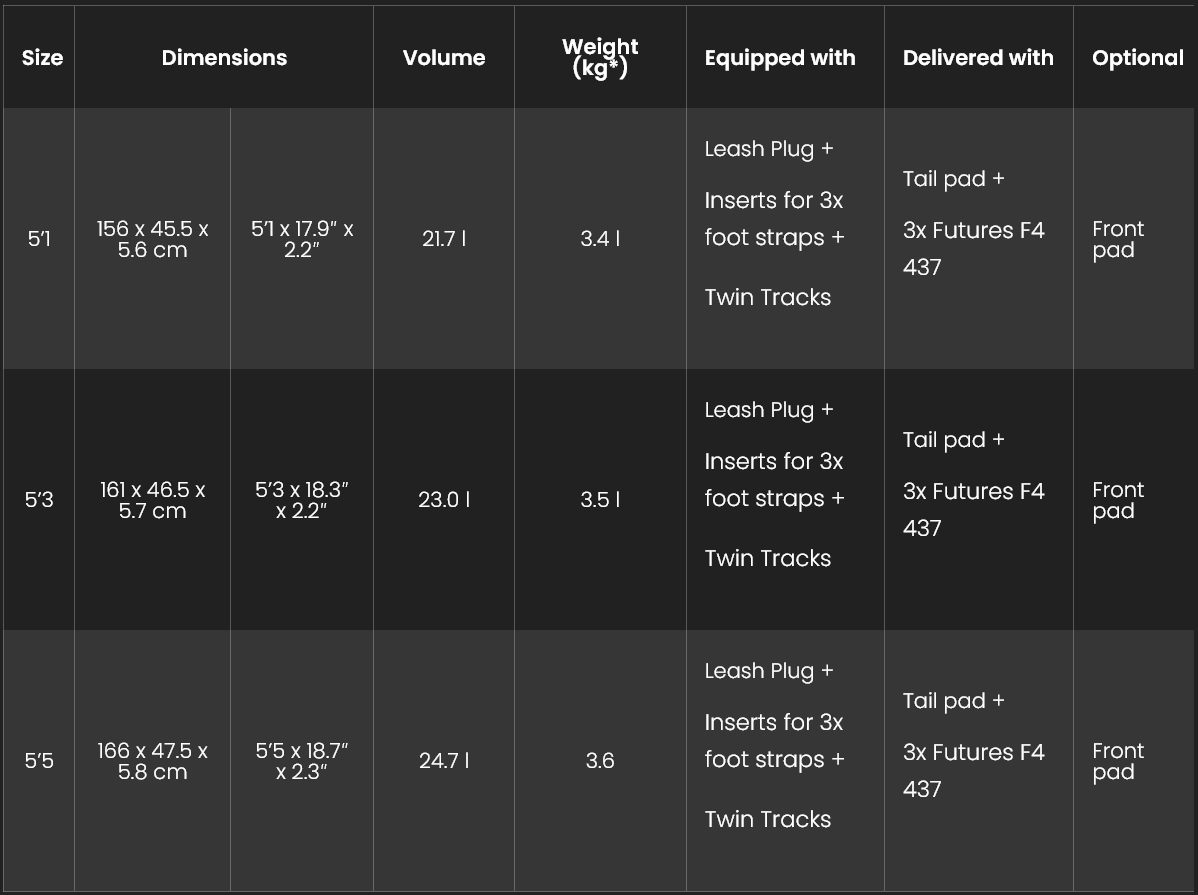Viewport: 1198px width, 895px height.
Task: Click the 5'3 x 18.3" x 2.2" cell
Action: coord(302,500)
